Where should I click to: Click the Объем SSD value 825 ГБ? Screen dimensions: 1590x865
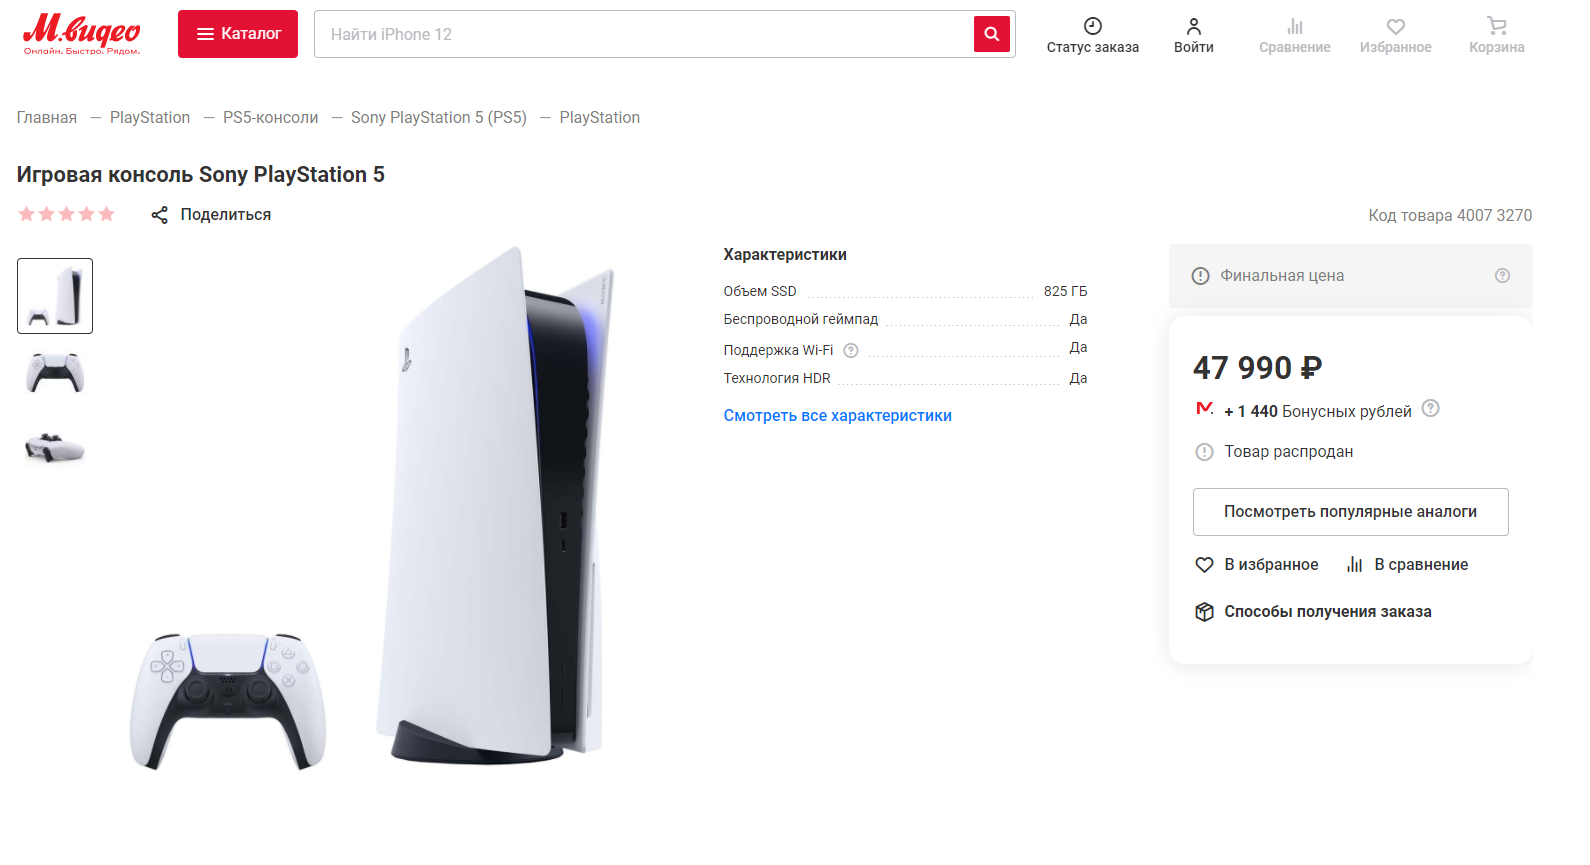tap(1065, 291)
